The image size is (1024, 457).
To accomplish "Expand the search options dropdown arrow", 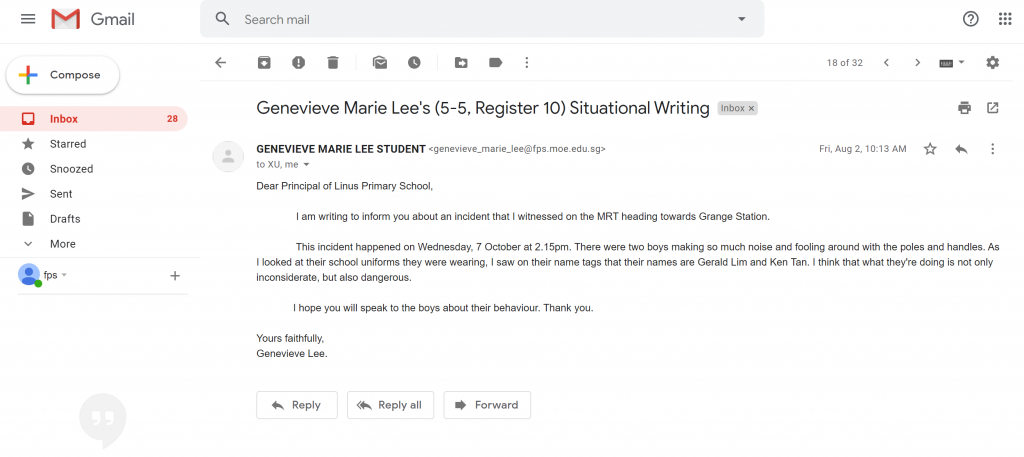I will pos(741,19).
